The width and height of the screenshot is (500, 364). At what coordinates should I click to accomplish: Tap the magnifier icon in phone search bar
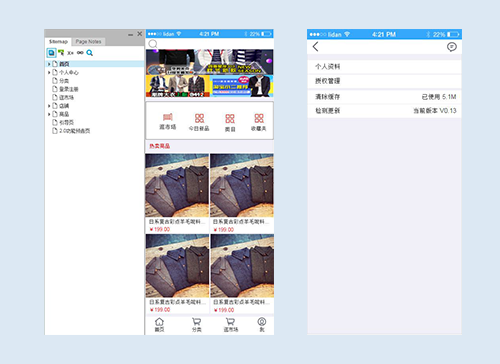click(x=153, y=44)
